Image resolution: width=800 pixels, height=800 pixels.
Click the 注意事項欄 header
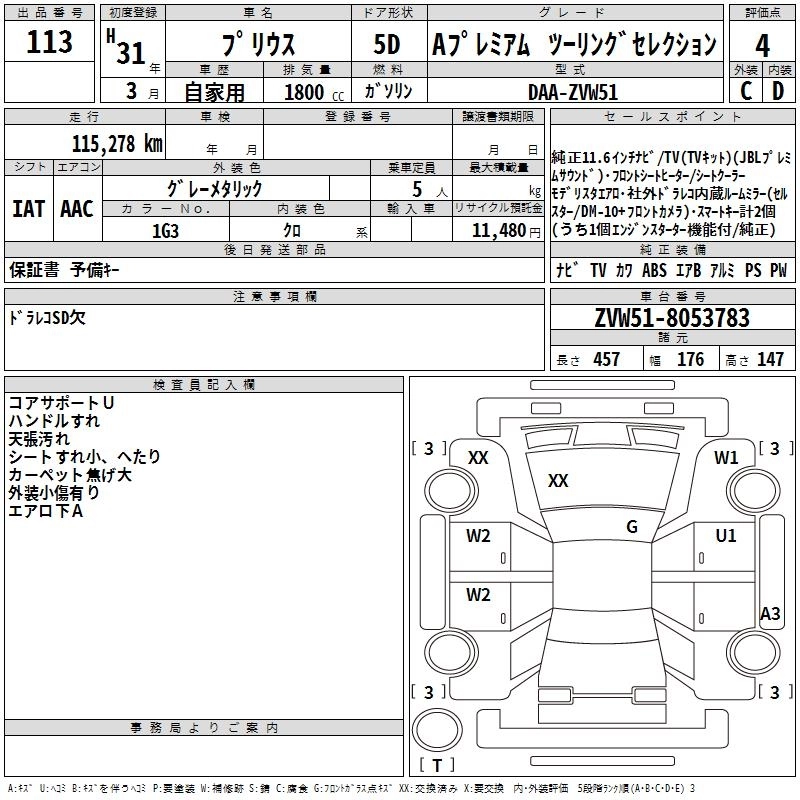pos(275,296)
